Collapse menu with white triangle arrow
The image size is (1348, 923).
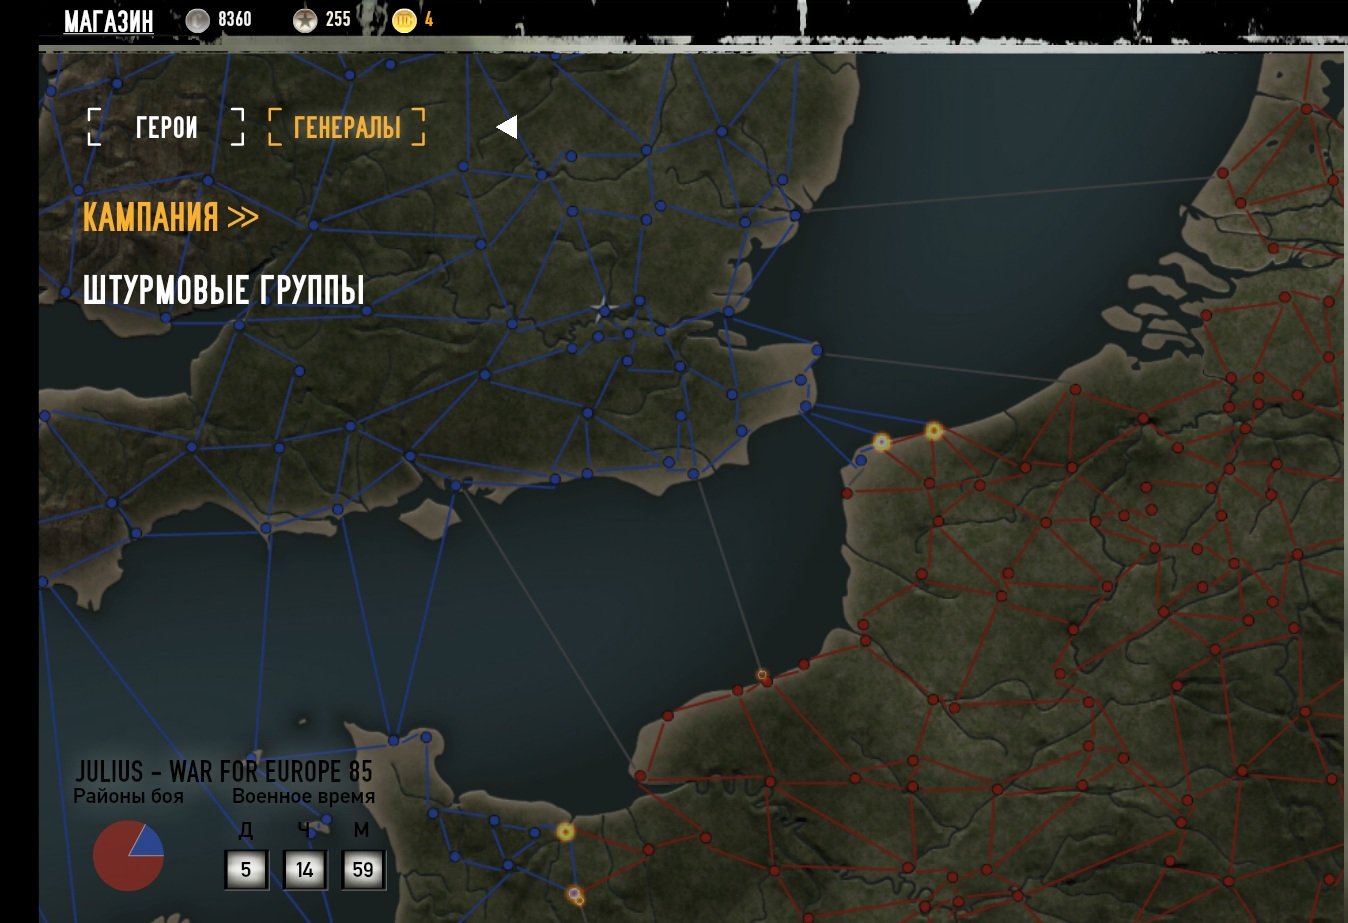[x=507, y=127]
